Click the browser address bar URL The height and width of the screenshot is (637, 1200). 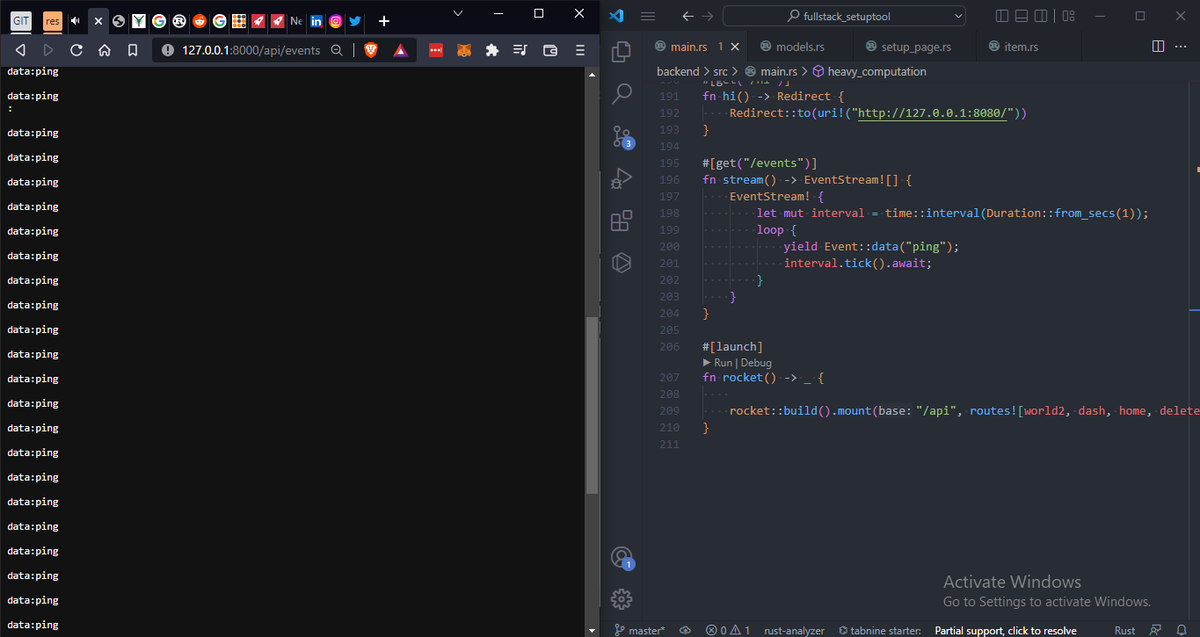(251, 50)
